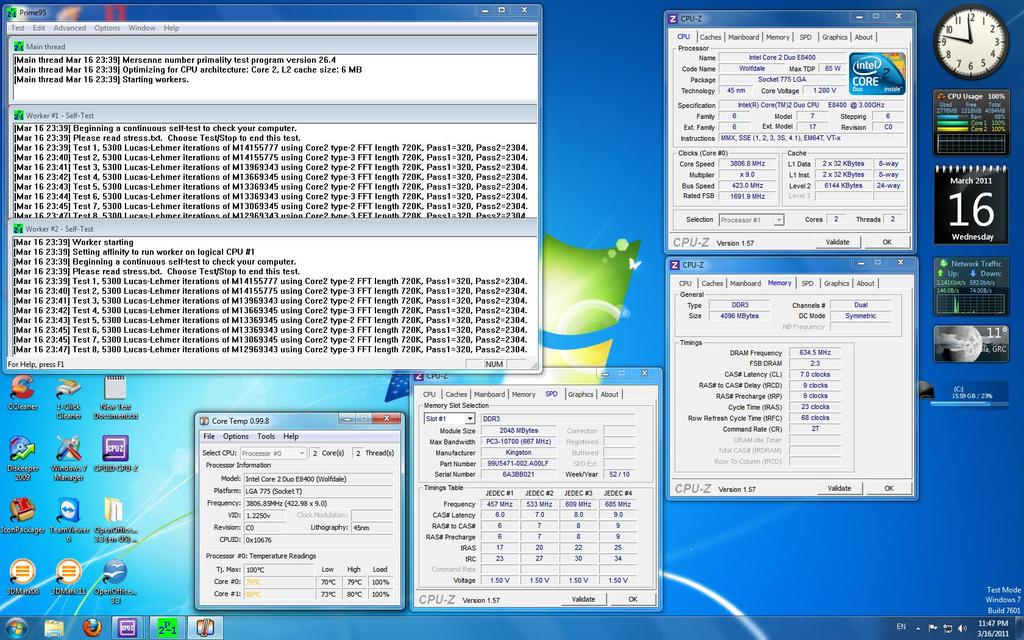Image resolution: width=1024 pixels, height=640 pixels.
Task: Click Validate in the CPU-Z processor window
Action: point(837,242)
